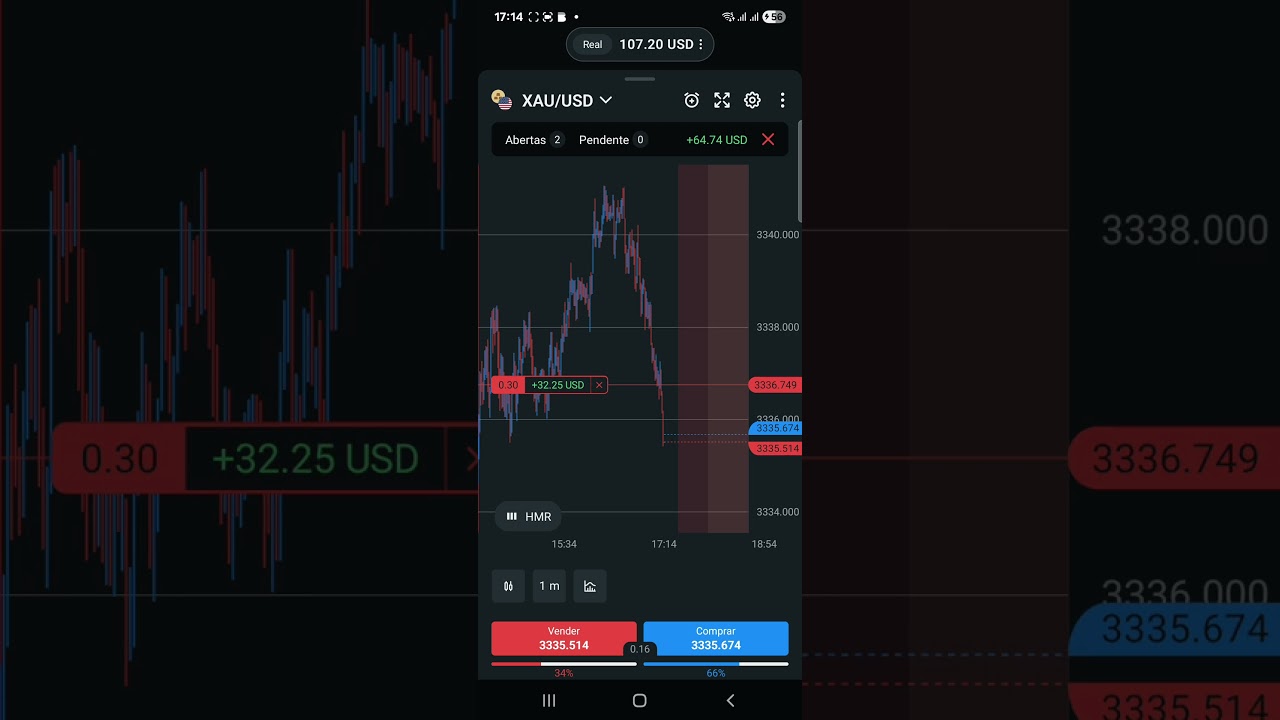The width and height of the screenshot is (1280, 720).
Task: Open the chart's three-dot options menu
Action: [782, 100]
